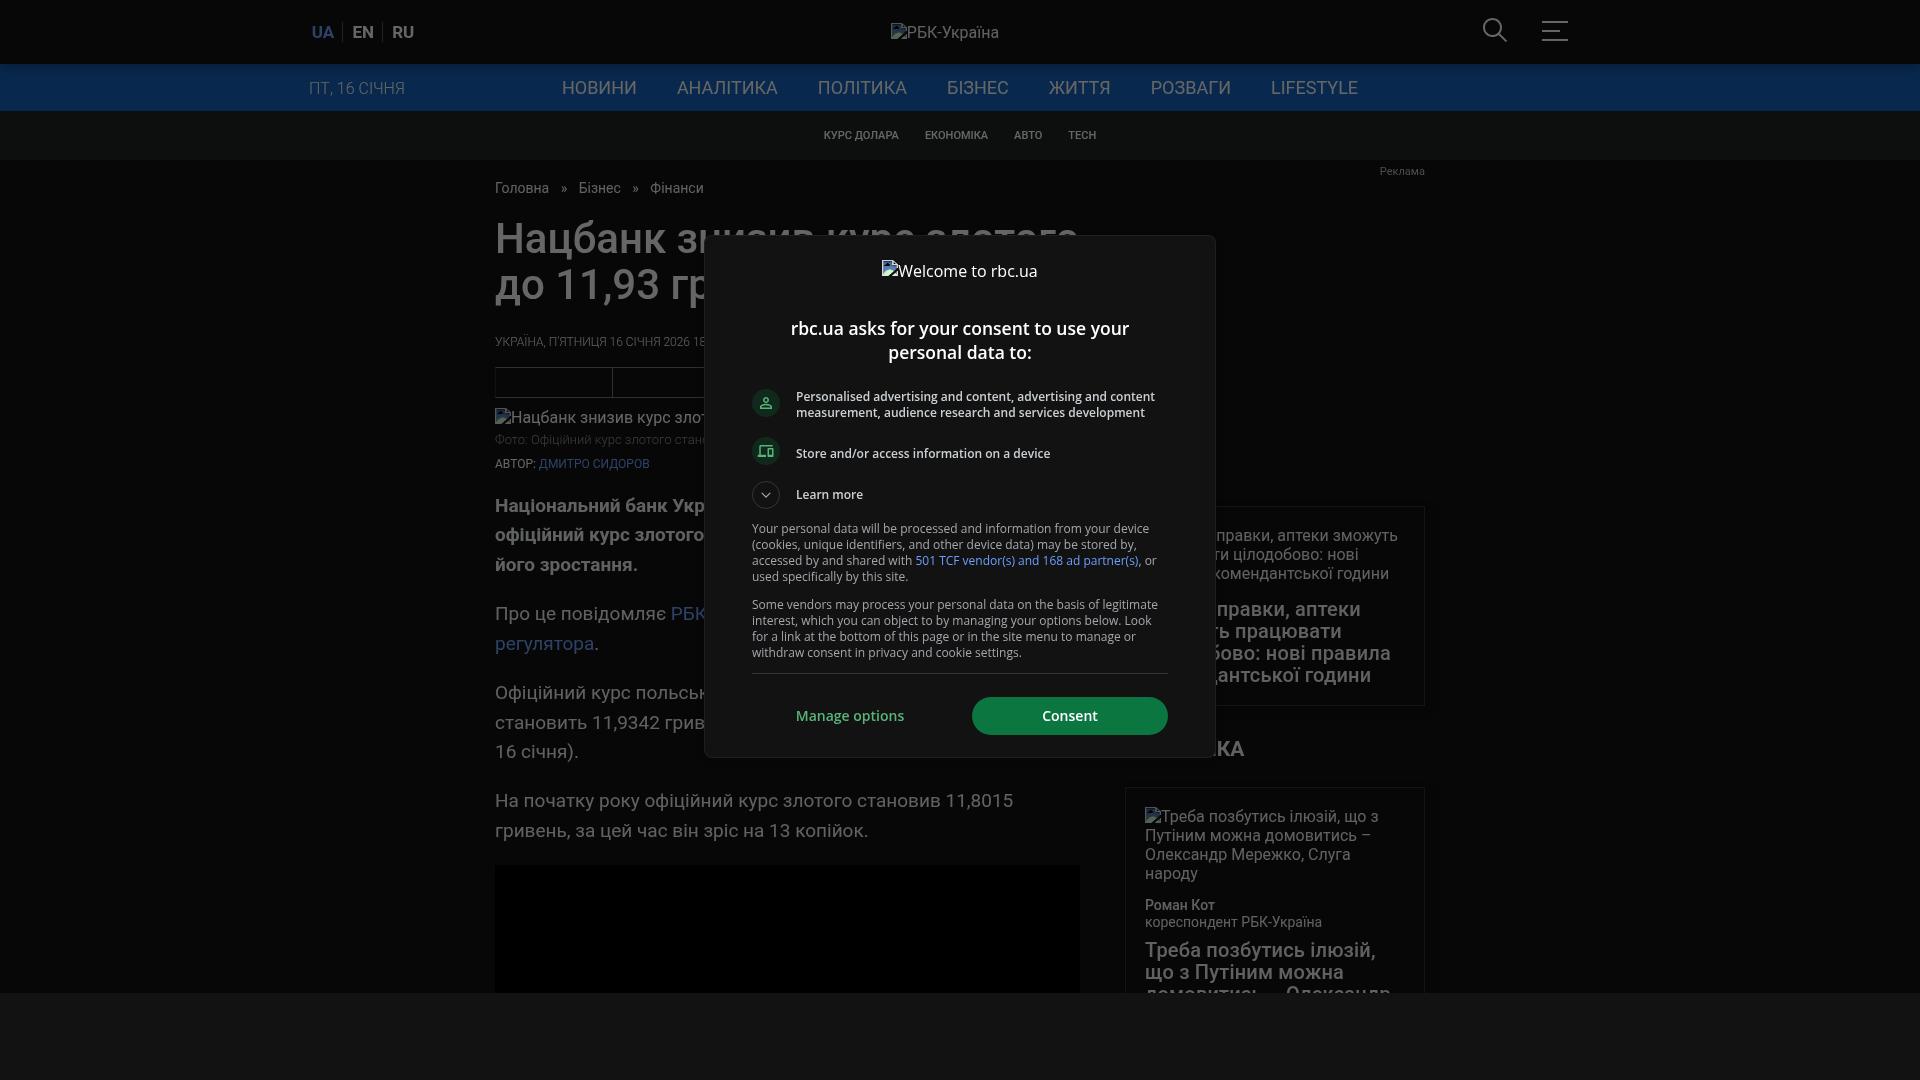Click the Consent button

(1069, 716)
